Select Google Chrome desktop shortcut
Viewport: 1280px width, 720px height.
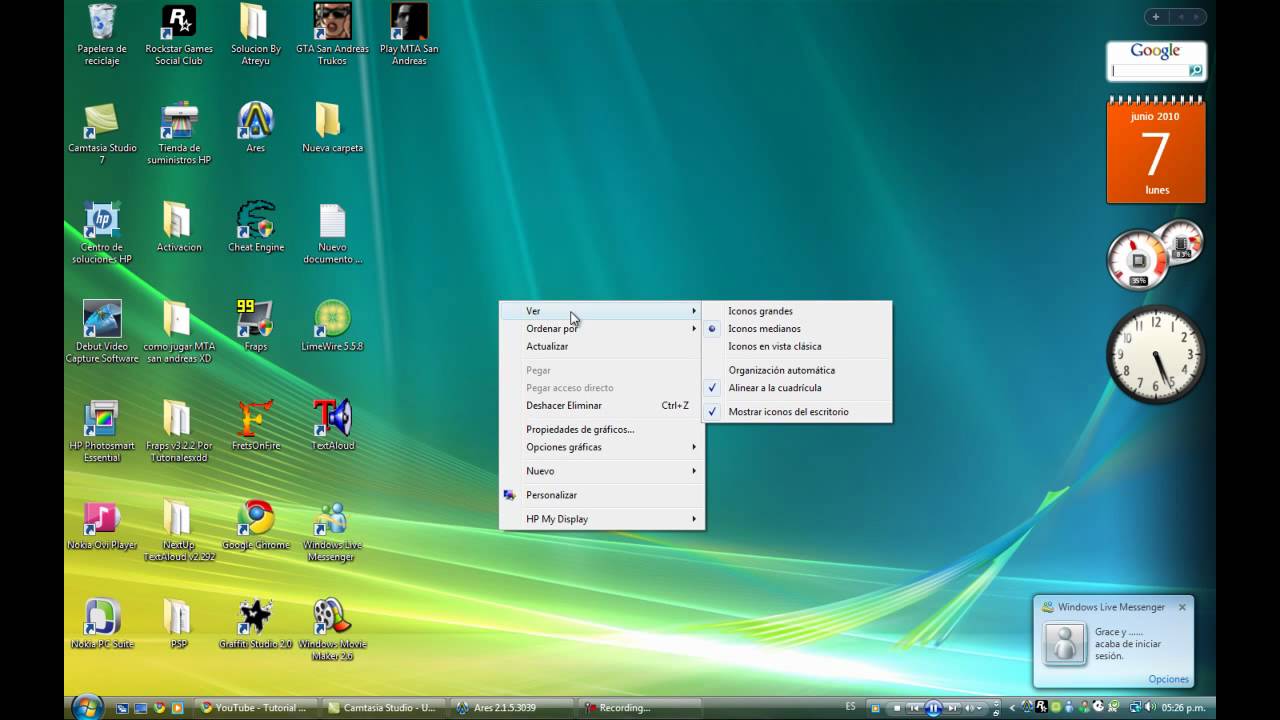pos(256,523)
